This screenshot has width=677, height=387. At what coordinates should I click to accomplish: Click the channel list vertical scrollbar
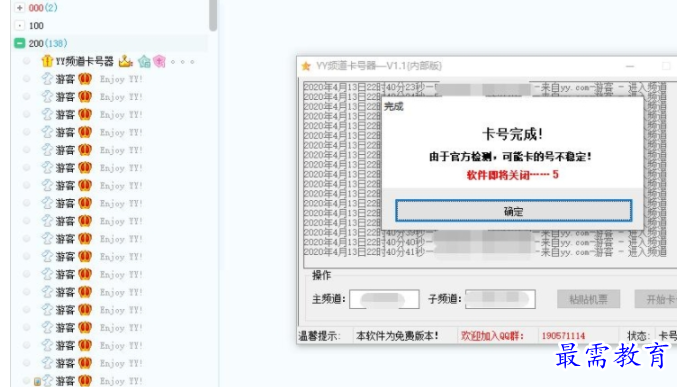pyautogui.click(x=213, y=15)
